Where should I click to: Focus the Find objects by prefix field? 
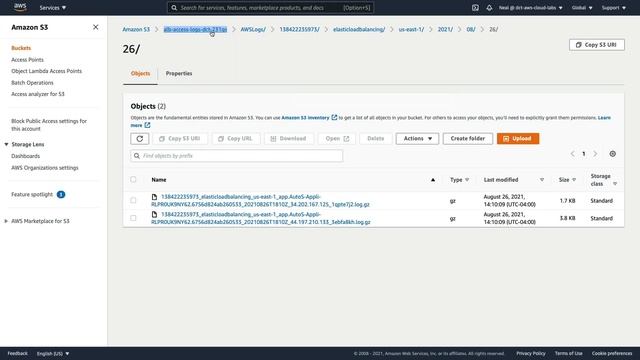point(237,156)
